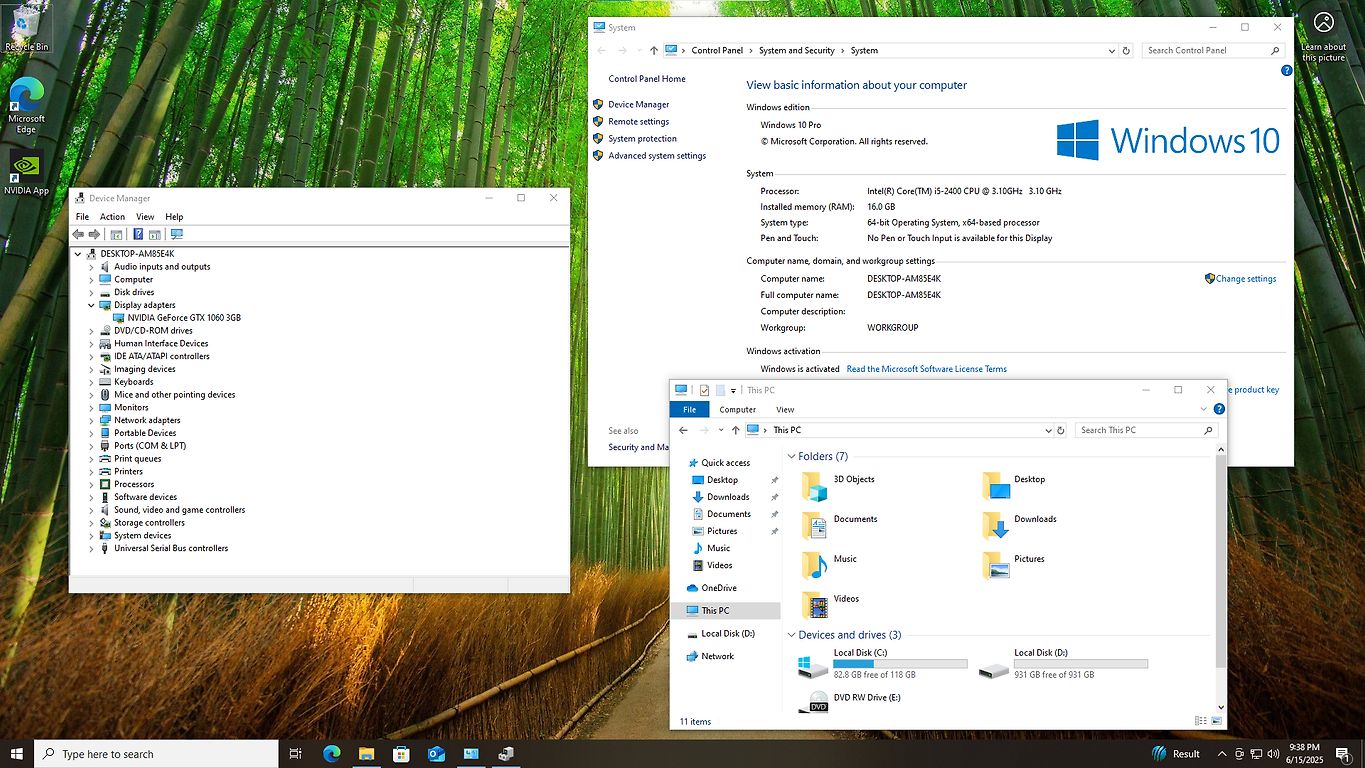The width and height of the screenshot is (1365, 768).
Task: Open Microsoft Store from taskbar
Action: click(x=400, y=754)
